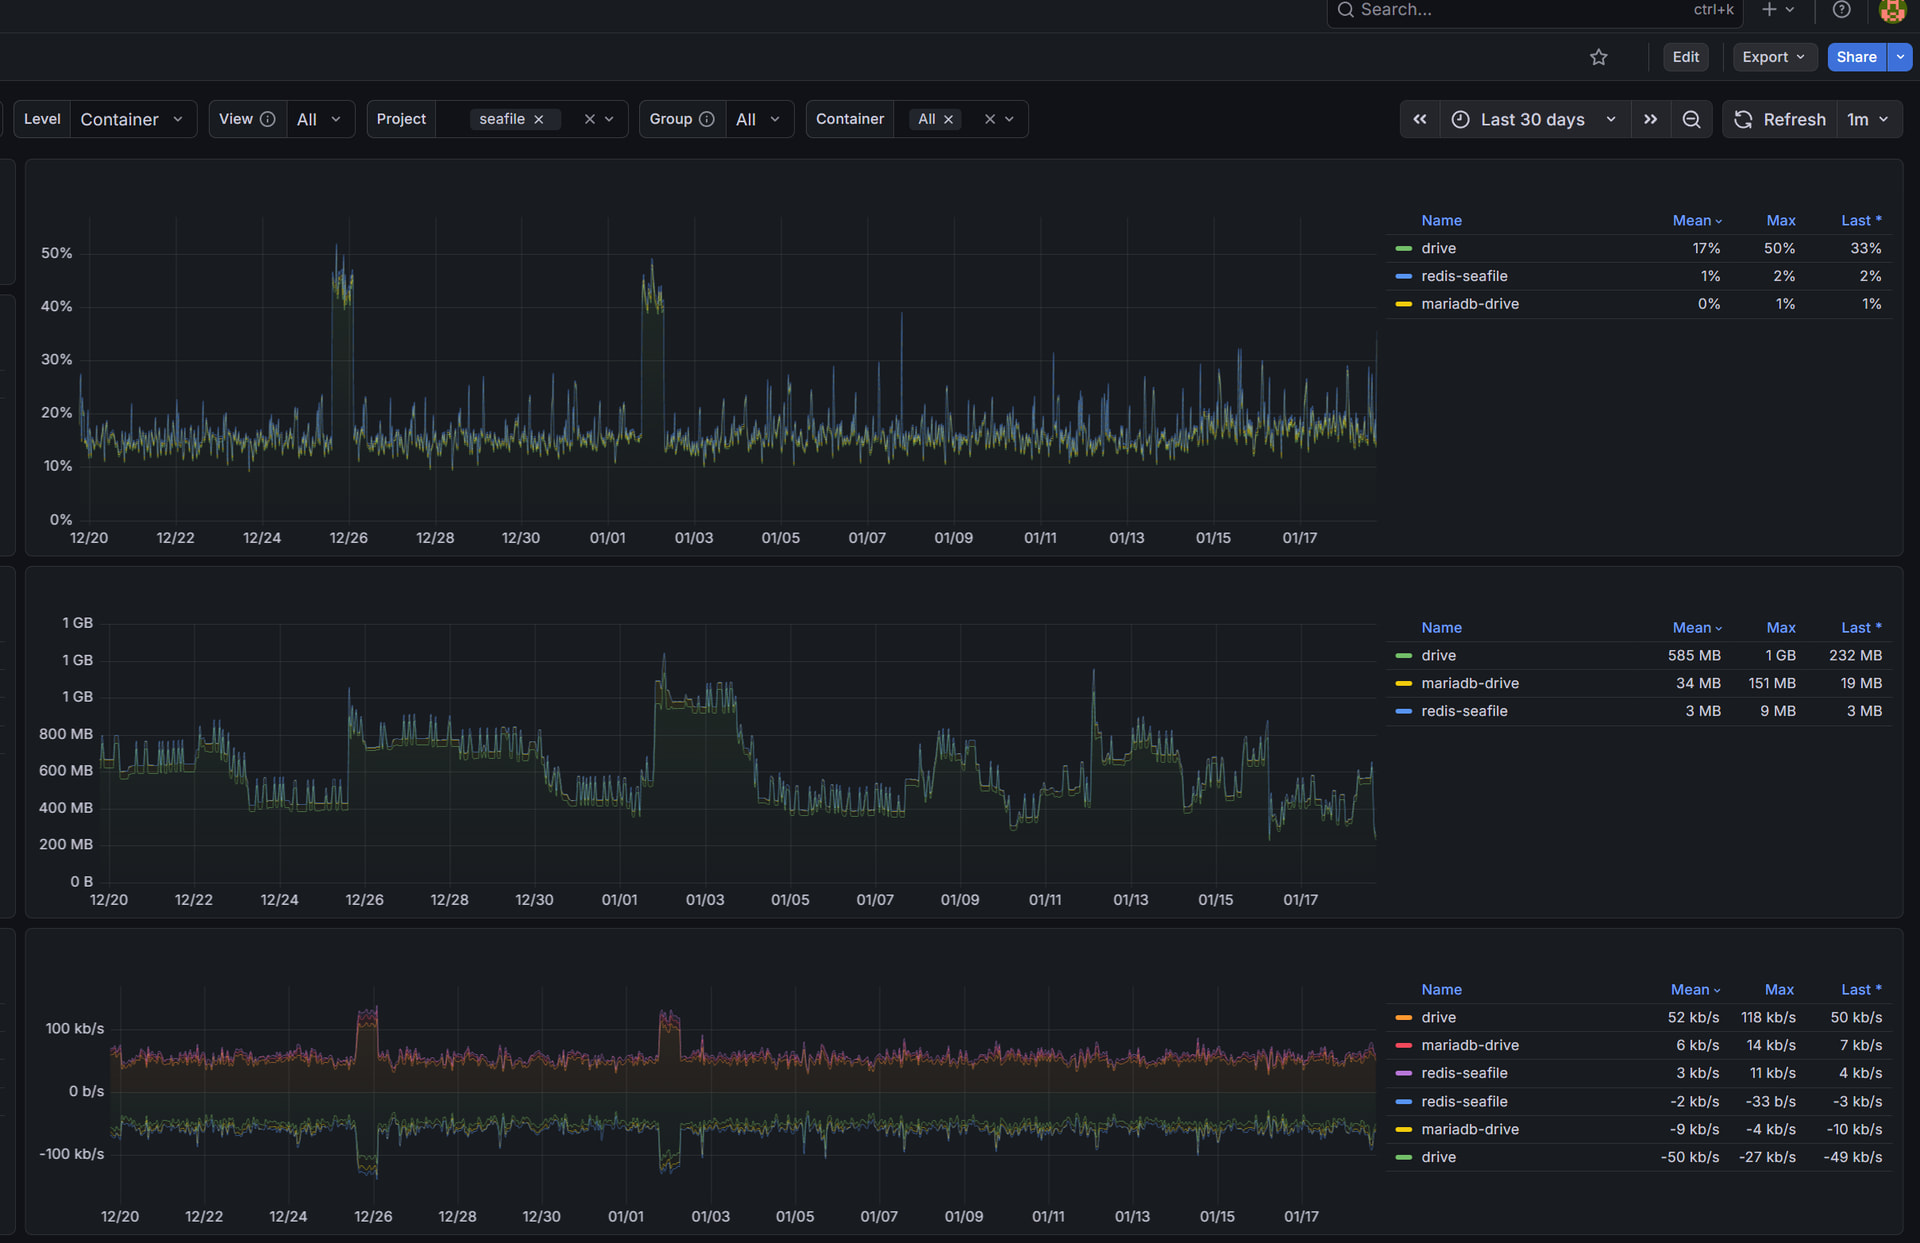The width and height of the screenshot is (1920, 1243).
Task: Open the help menu icon
Action: pyautogui.click(x=1841, y=10)
